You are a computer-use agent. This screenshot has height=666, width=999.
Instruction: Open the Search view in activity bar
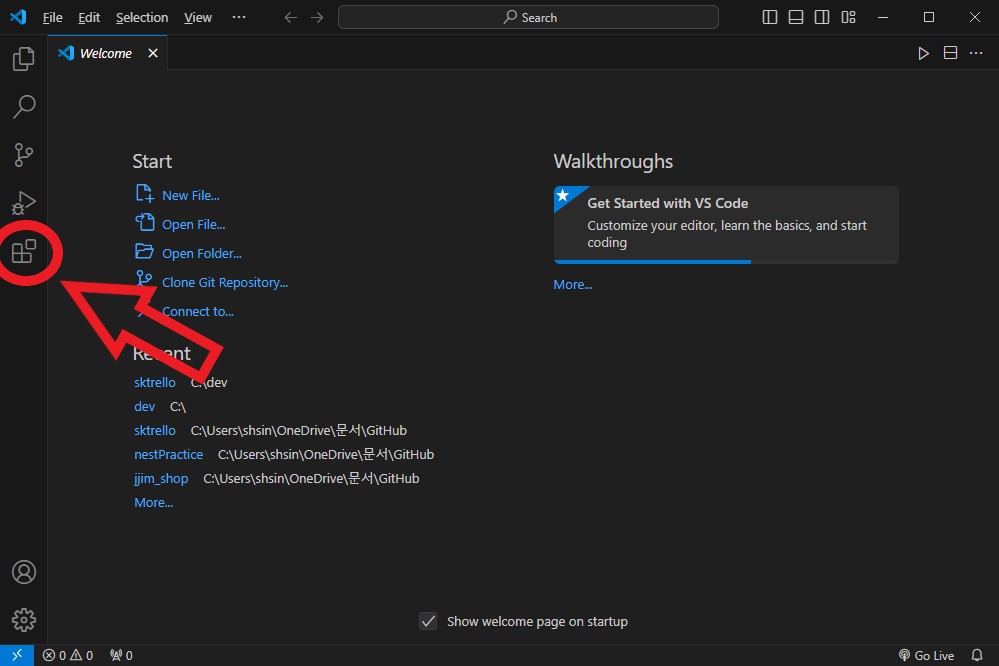(x=24, y=106)
